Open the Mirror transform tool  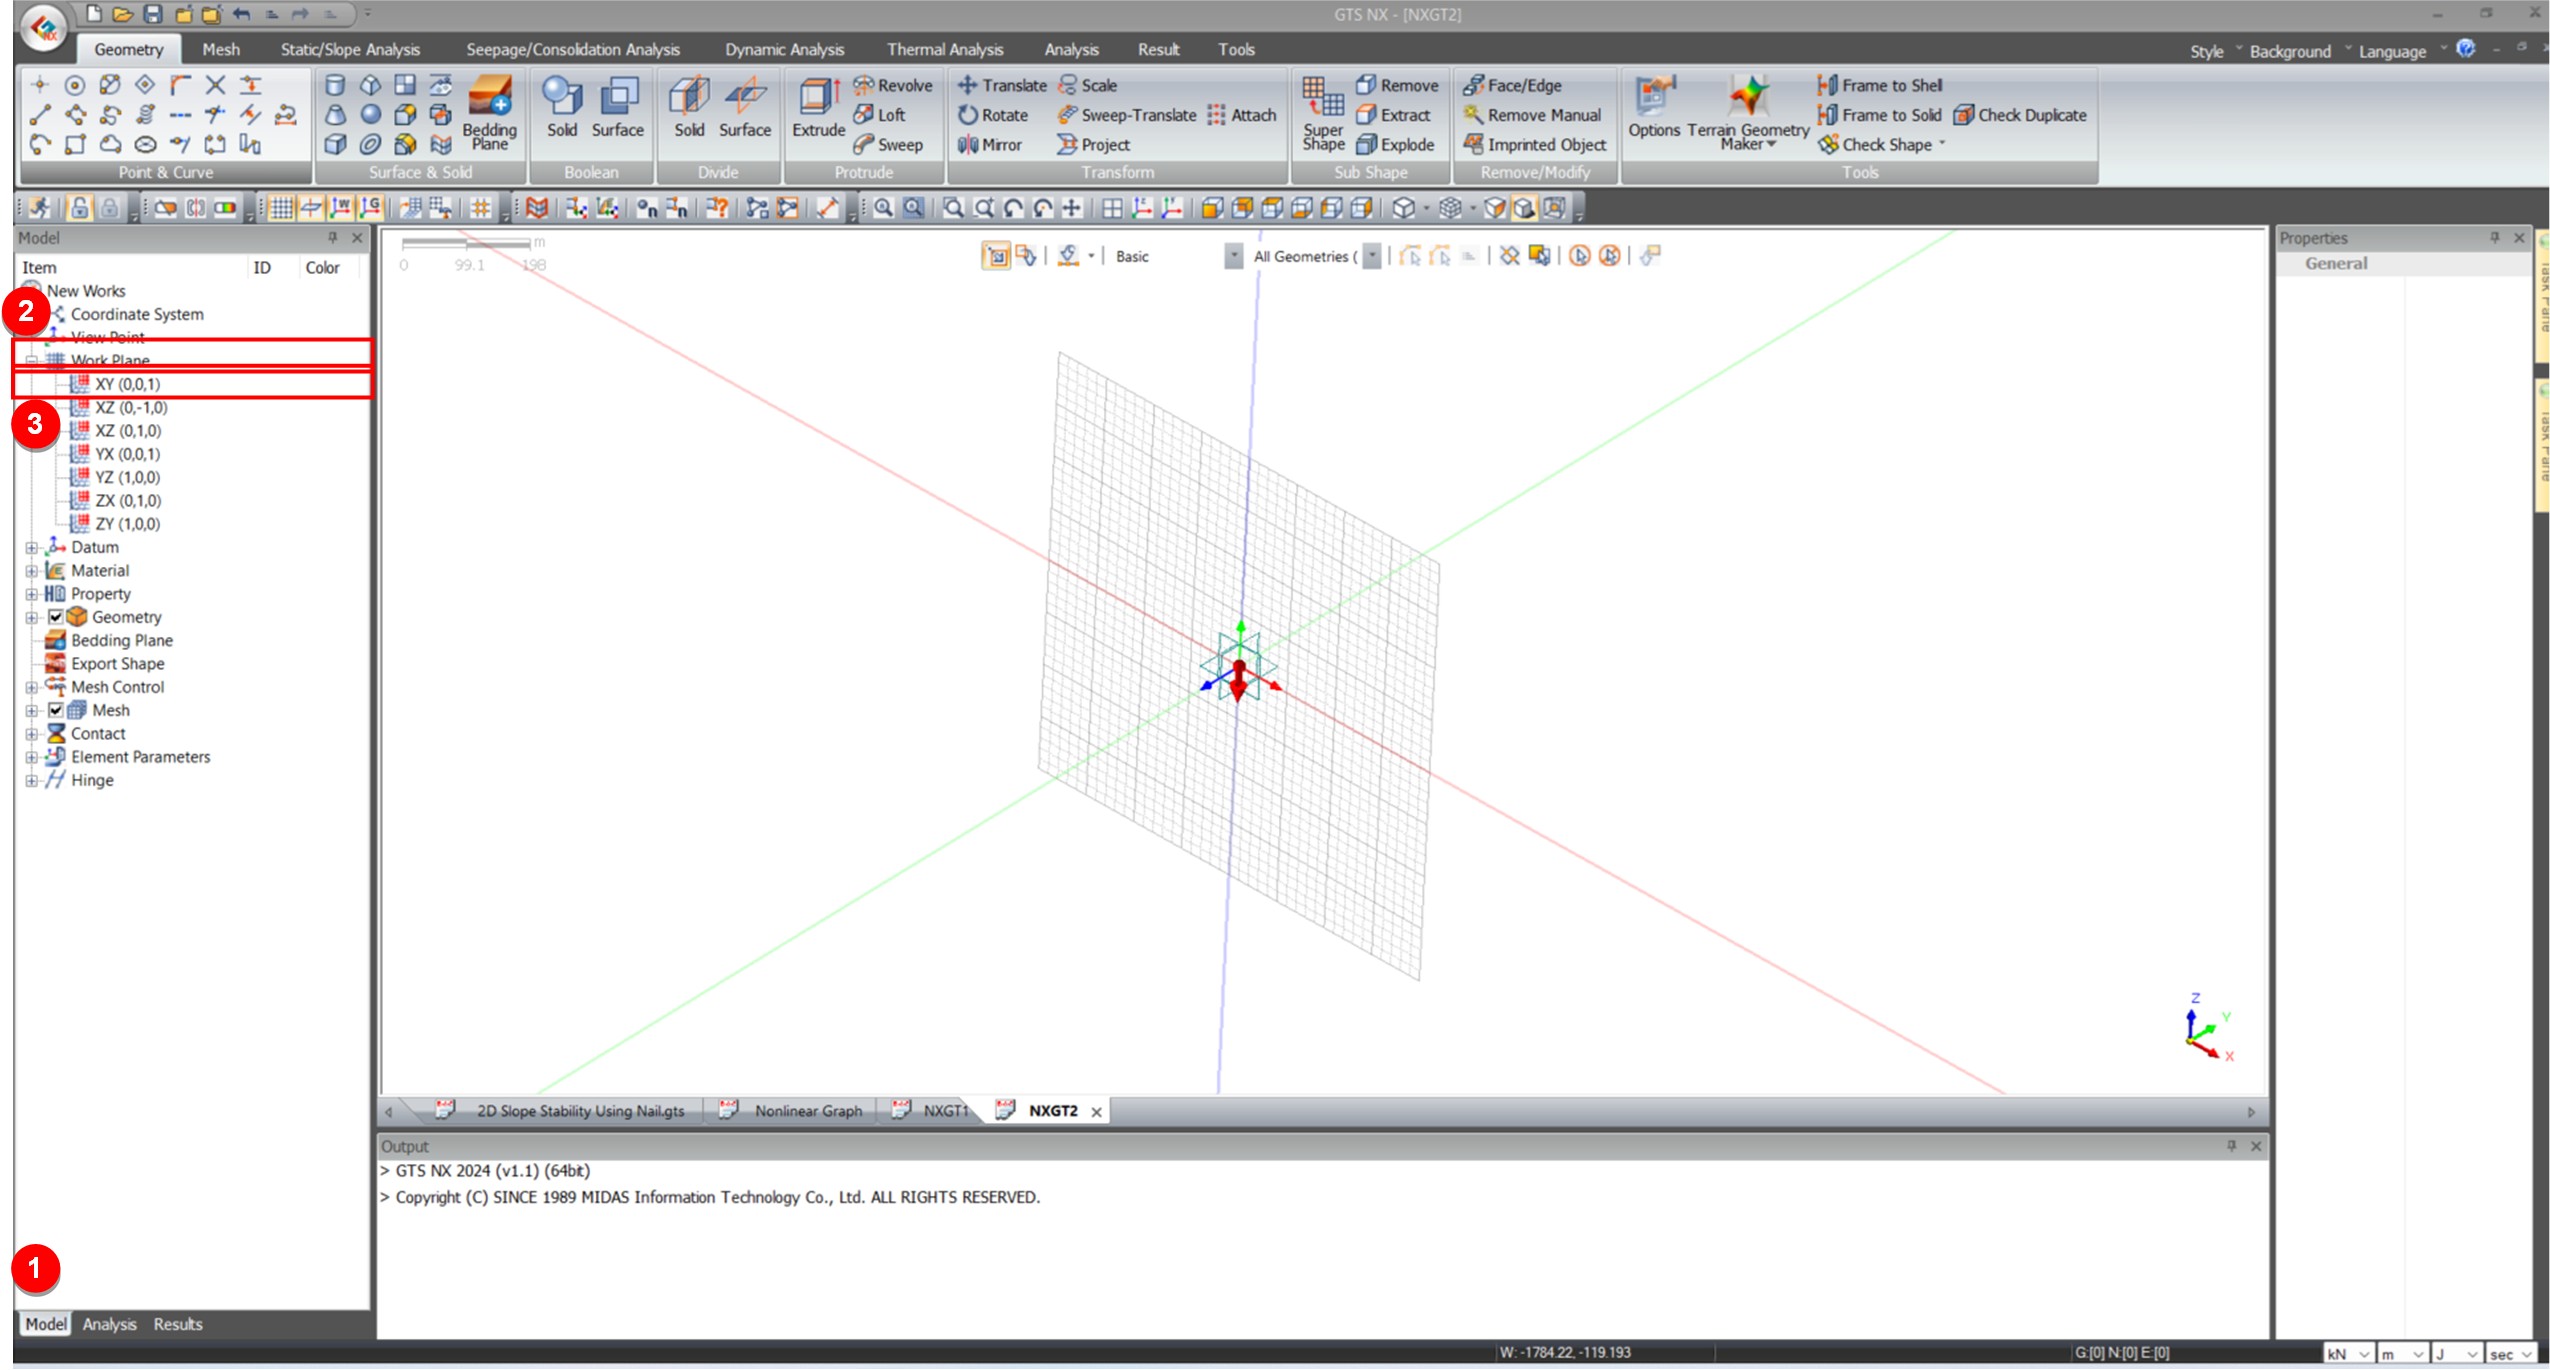coord(990,145)
